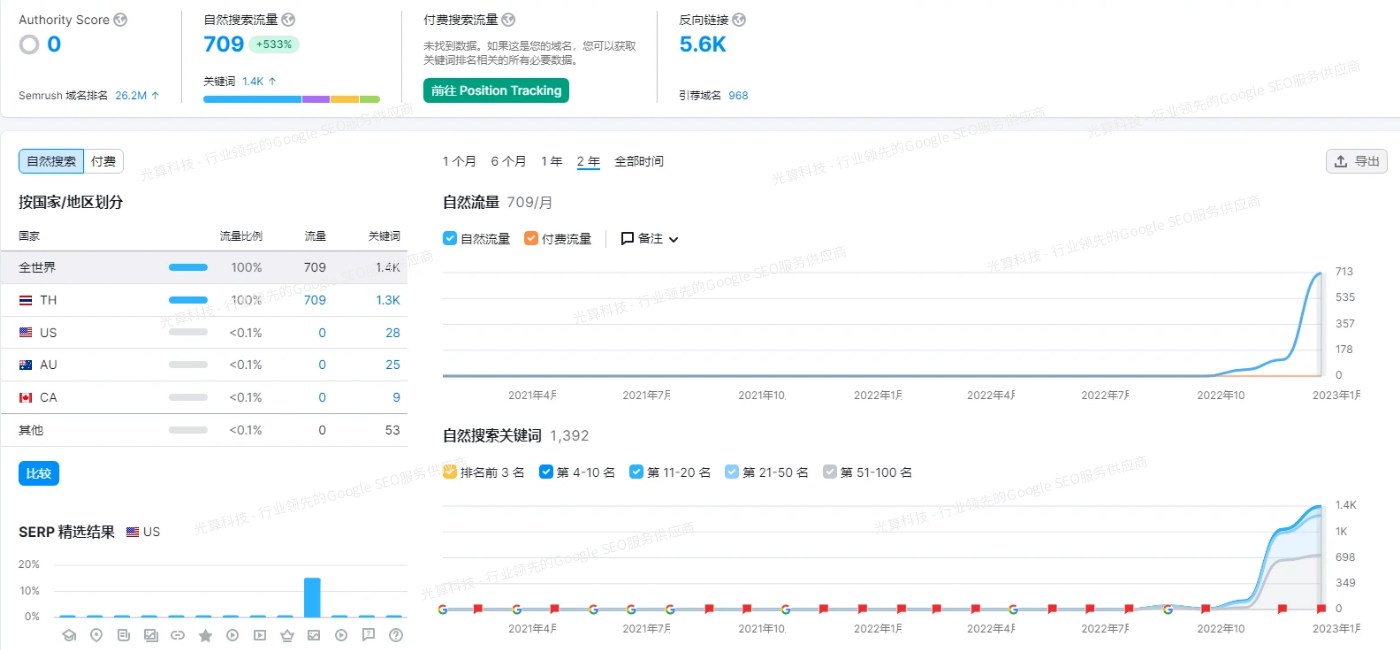This screenshot has width=1400, height=650.
Task: Enable the 第 51-100 名 ranking filter
Action: coord(829,471)
